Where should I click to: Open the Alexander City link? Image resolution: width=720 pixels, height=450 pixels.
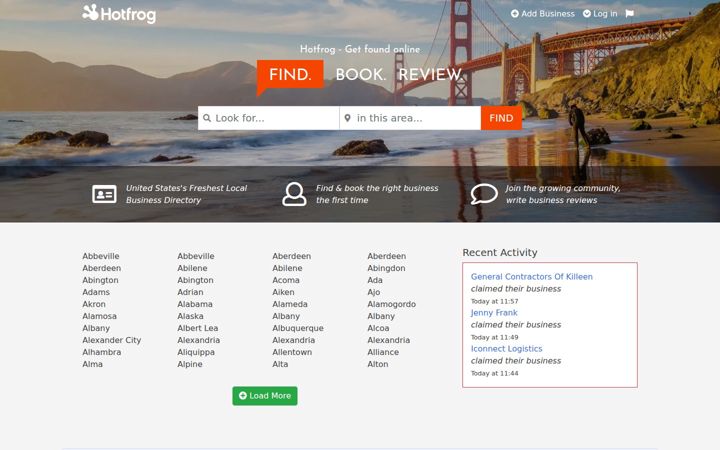tap(112, 340)
